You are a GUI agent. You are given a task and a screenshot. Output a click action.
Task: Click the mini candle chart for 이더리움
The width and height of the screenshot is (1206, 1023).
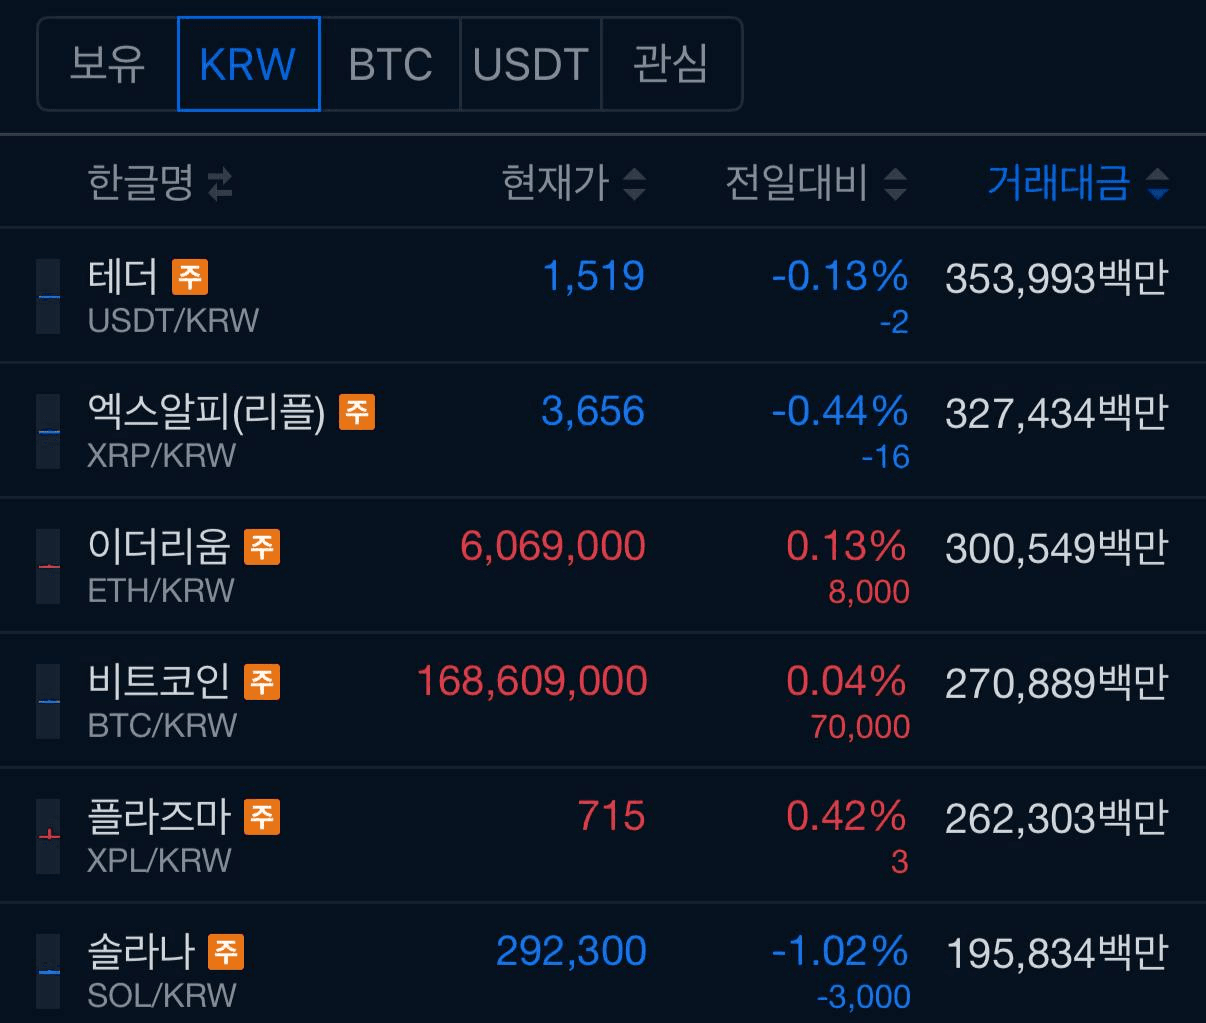48,566
